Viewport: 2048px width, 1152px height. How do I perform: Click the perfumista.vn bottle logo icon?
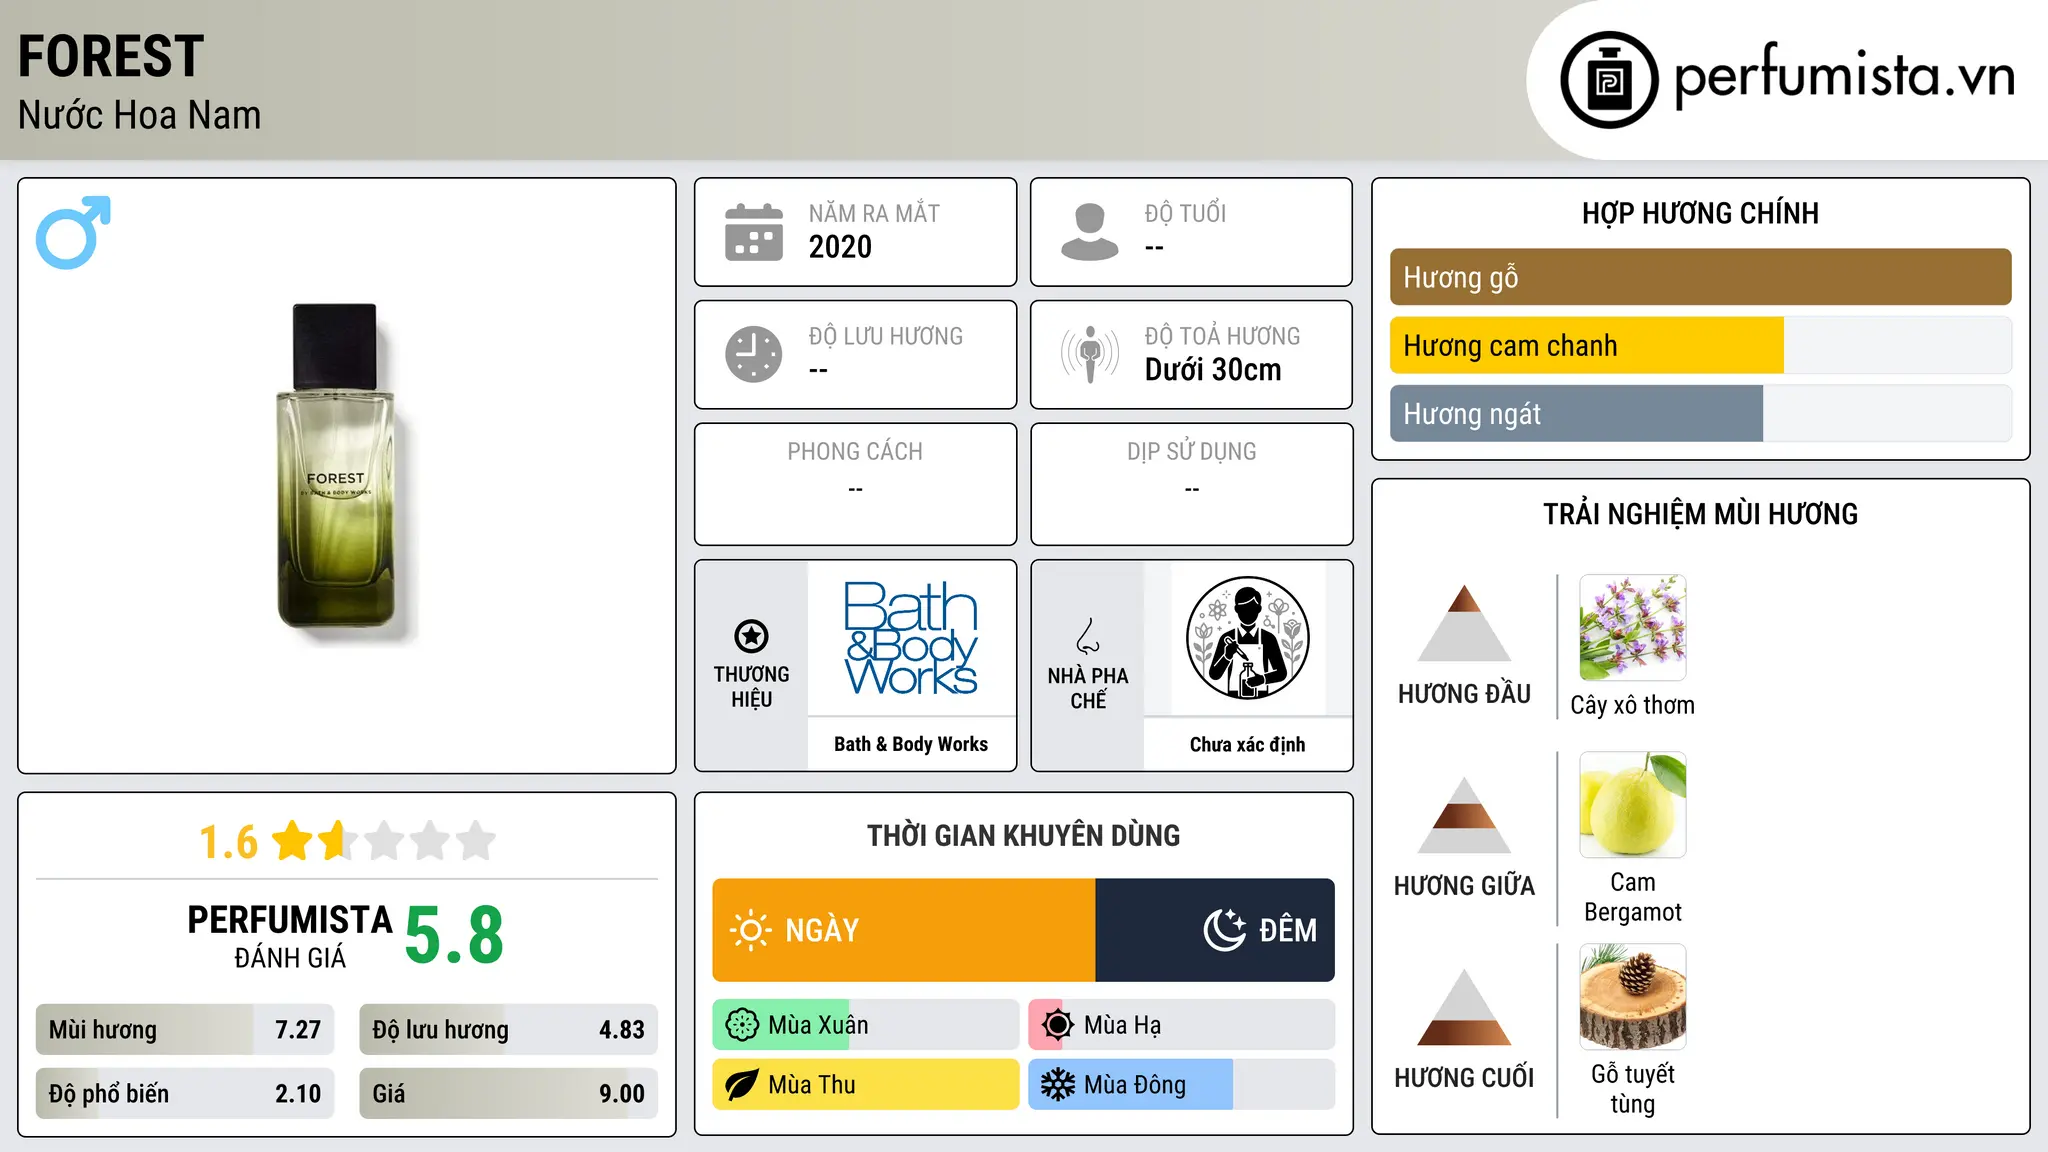point(1609,80)
